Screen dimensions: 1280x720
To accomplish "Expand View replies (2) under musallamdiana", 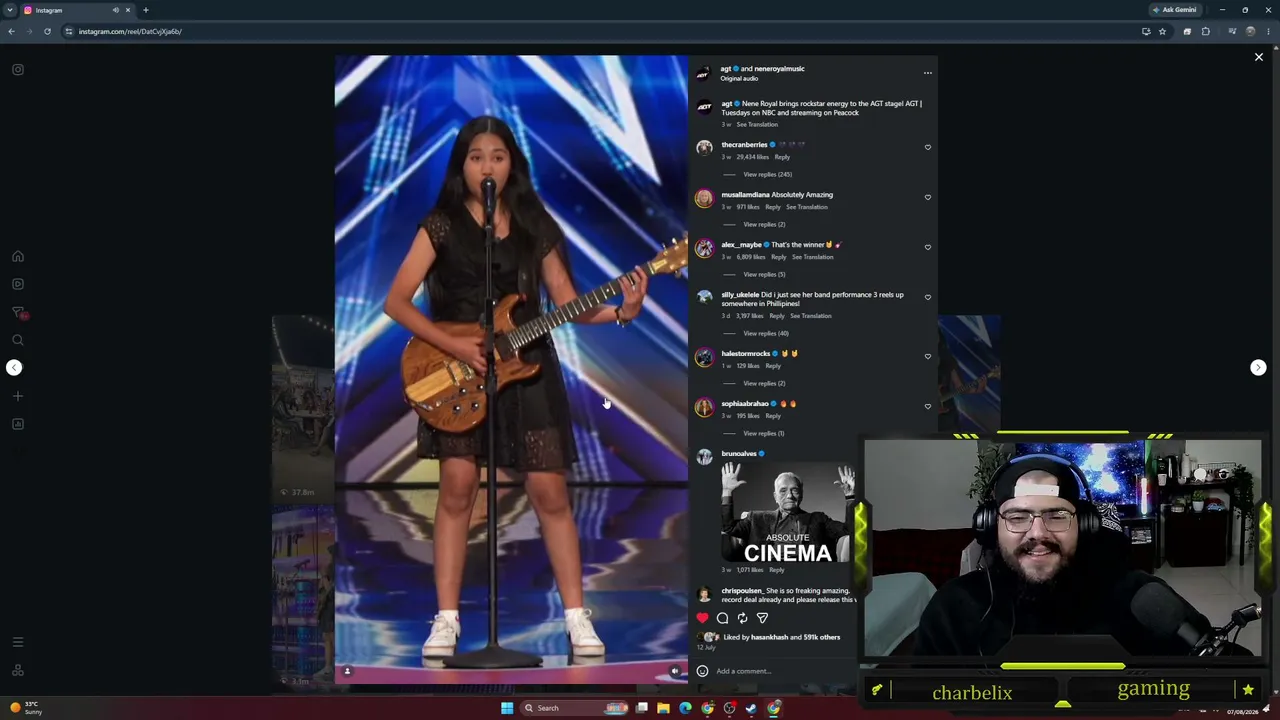I will [764, 224].
